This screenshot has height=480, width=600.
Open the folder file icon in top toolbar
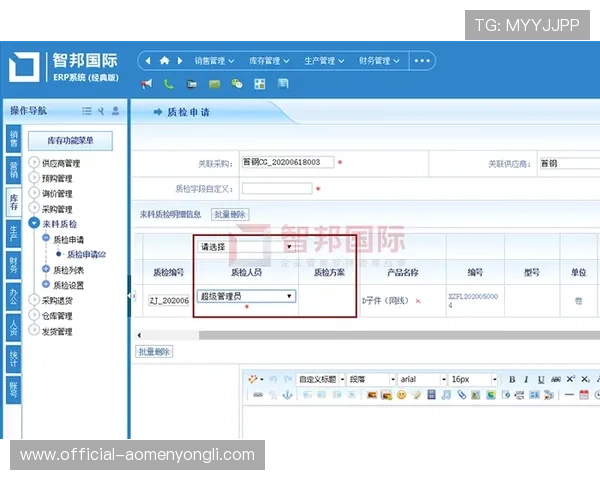(x=192, y=84)
